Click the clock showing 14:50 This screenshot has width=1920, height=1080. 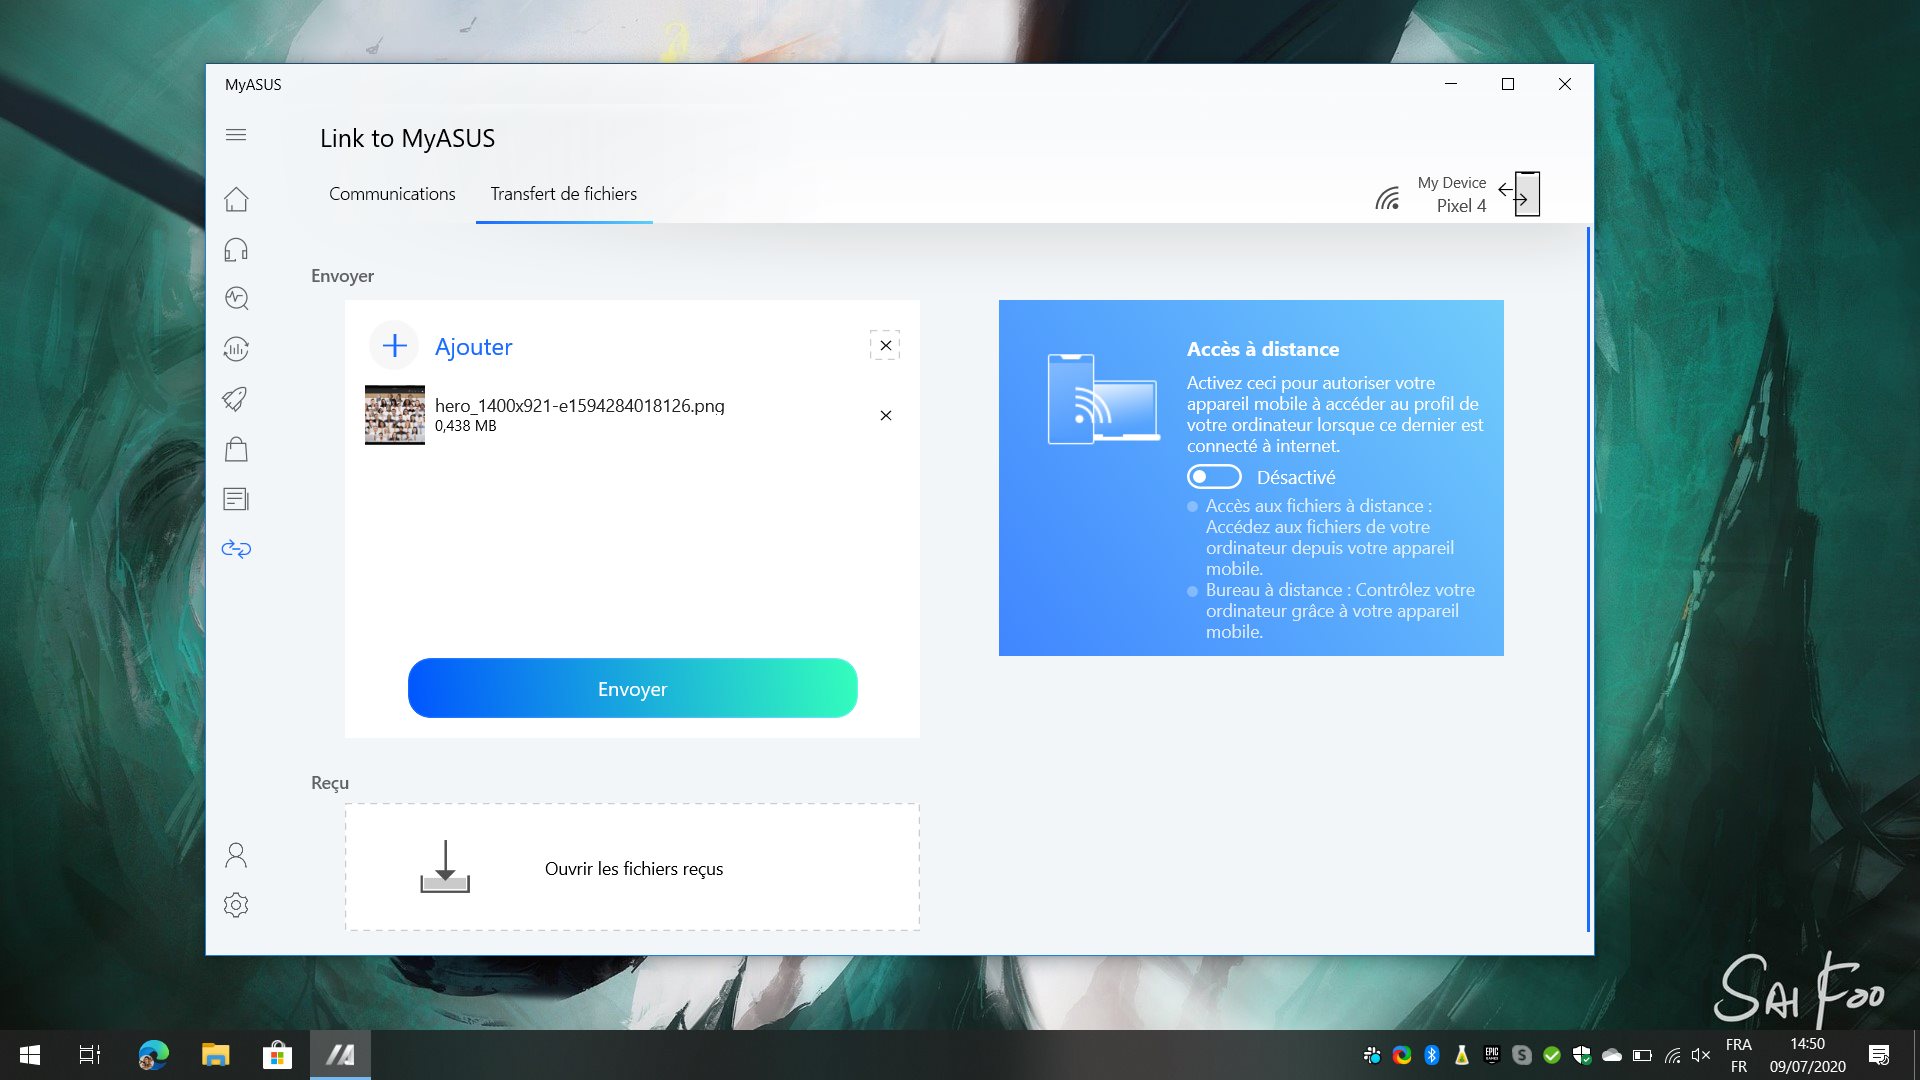click(1807, 1044)
